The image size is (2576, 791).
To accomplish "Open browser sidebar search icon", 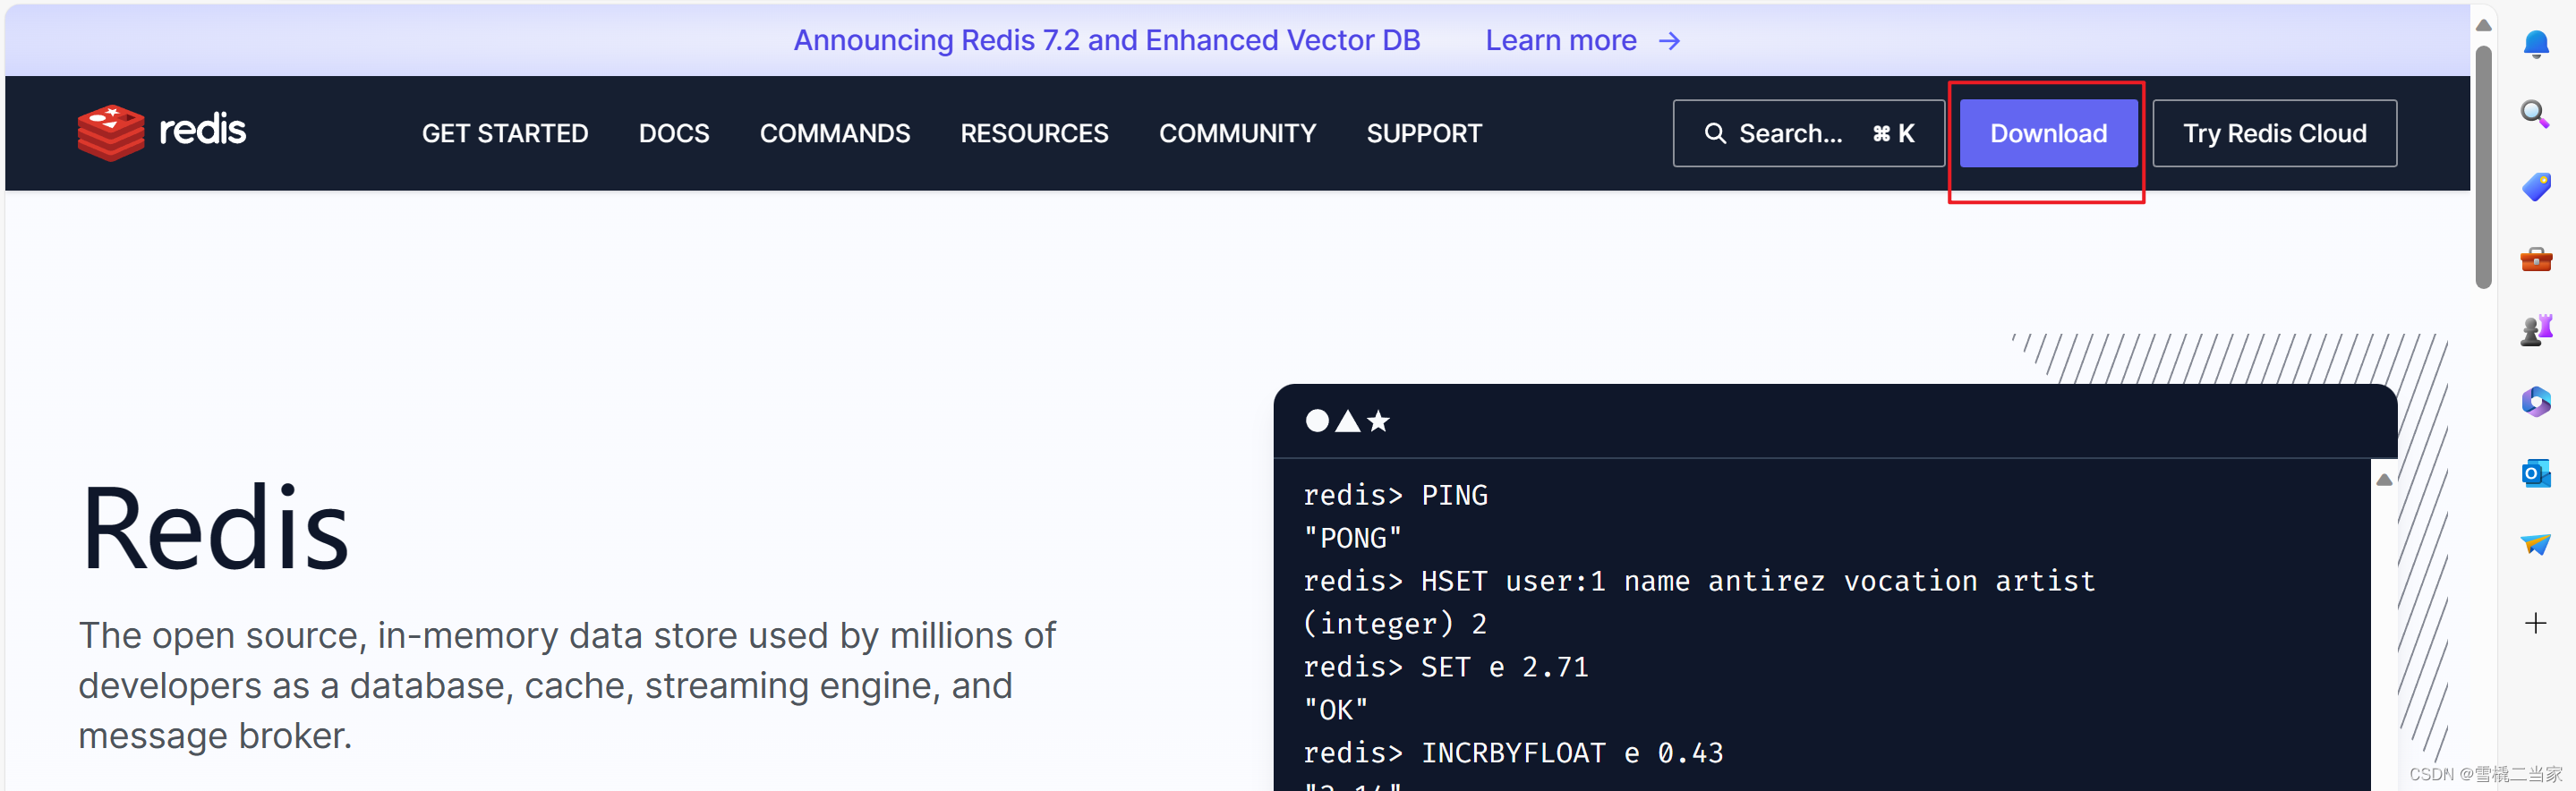I will [x=2535, y=114].
